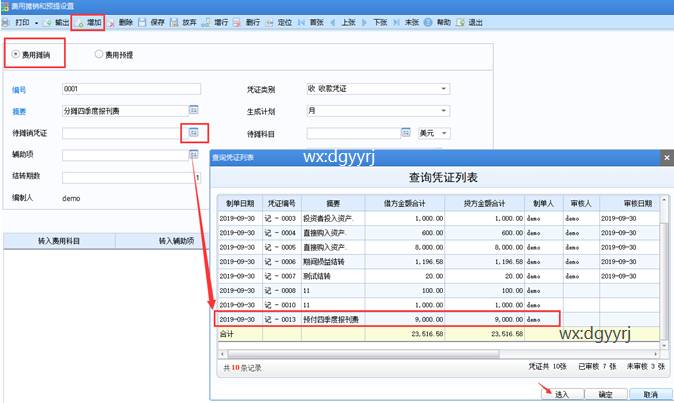Viewport: 674px width, 403px height.
Task: Click the 编号 input field containing 0001
Action: [x=130, y=89]
